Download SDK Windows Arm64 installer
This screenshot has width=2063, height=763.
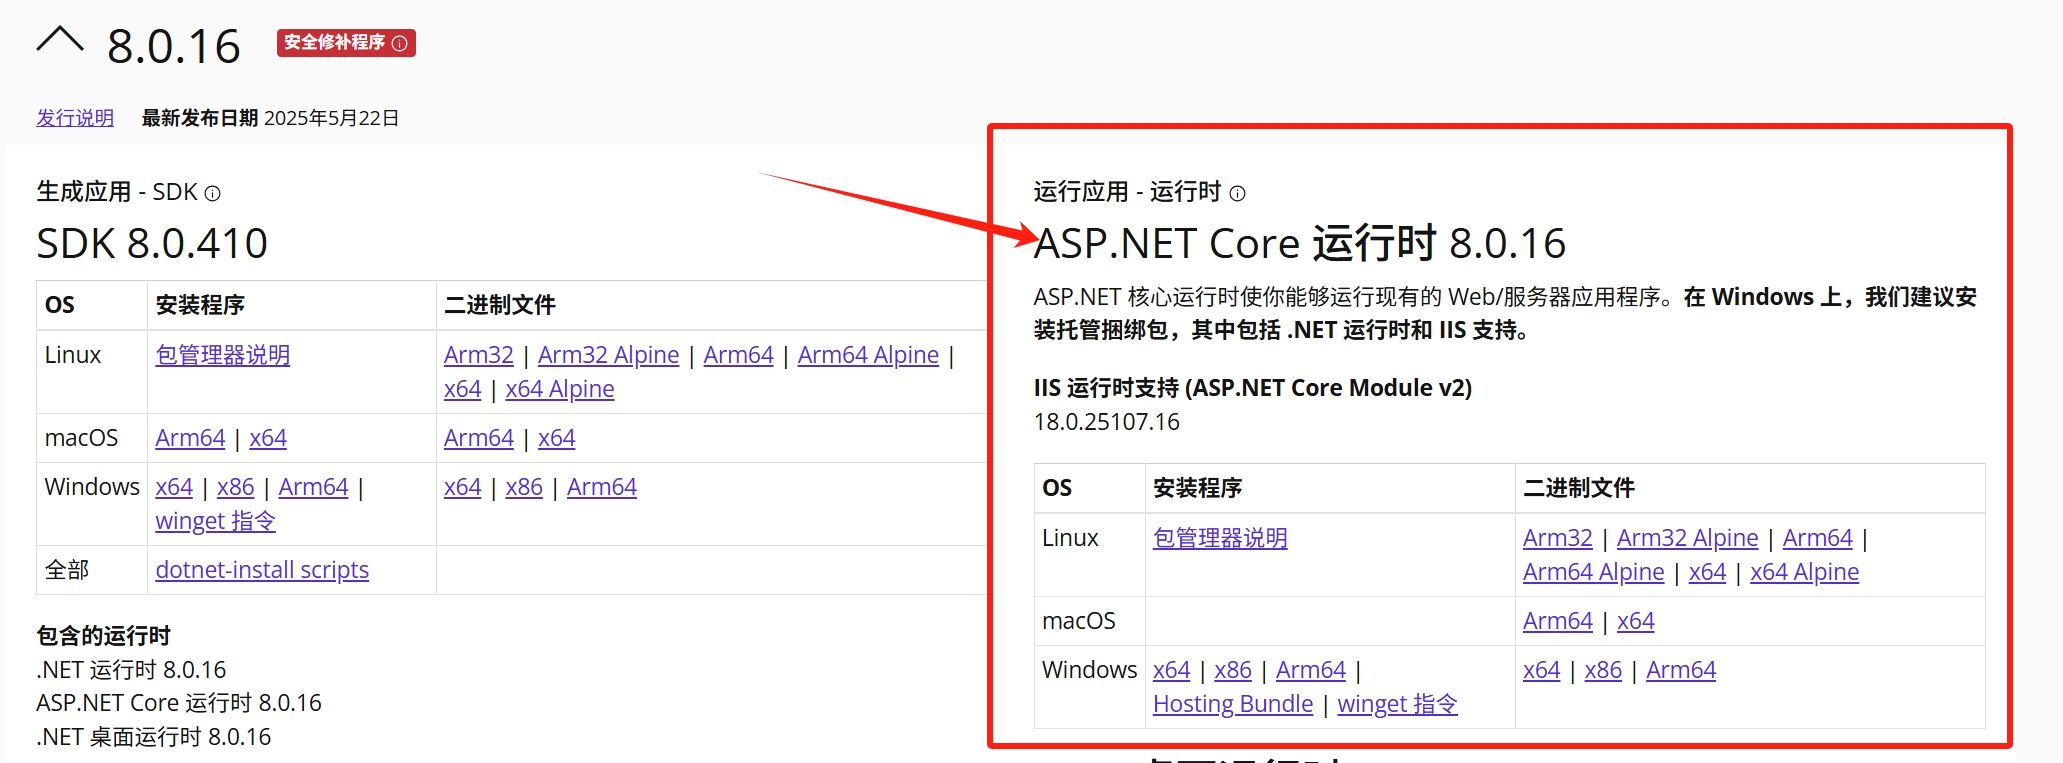[x=314, y=487]
